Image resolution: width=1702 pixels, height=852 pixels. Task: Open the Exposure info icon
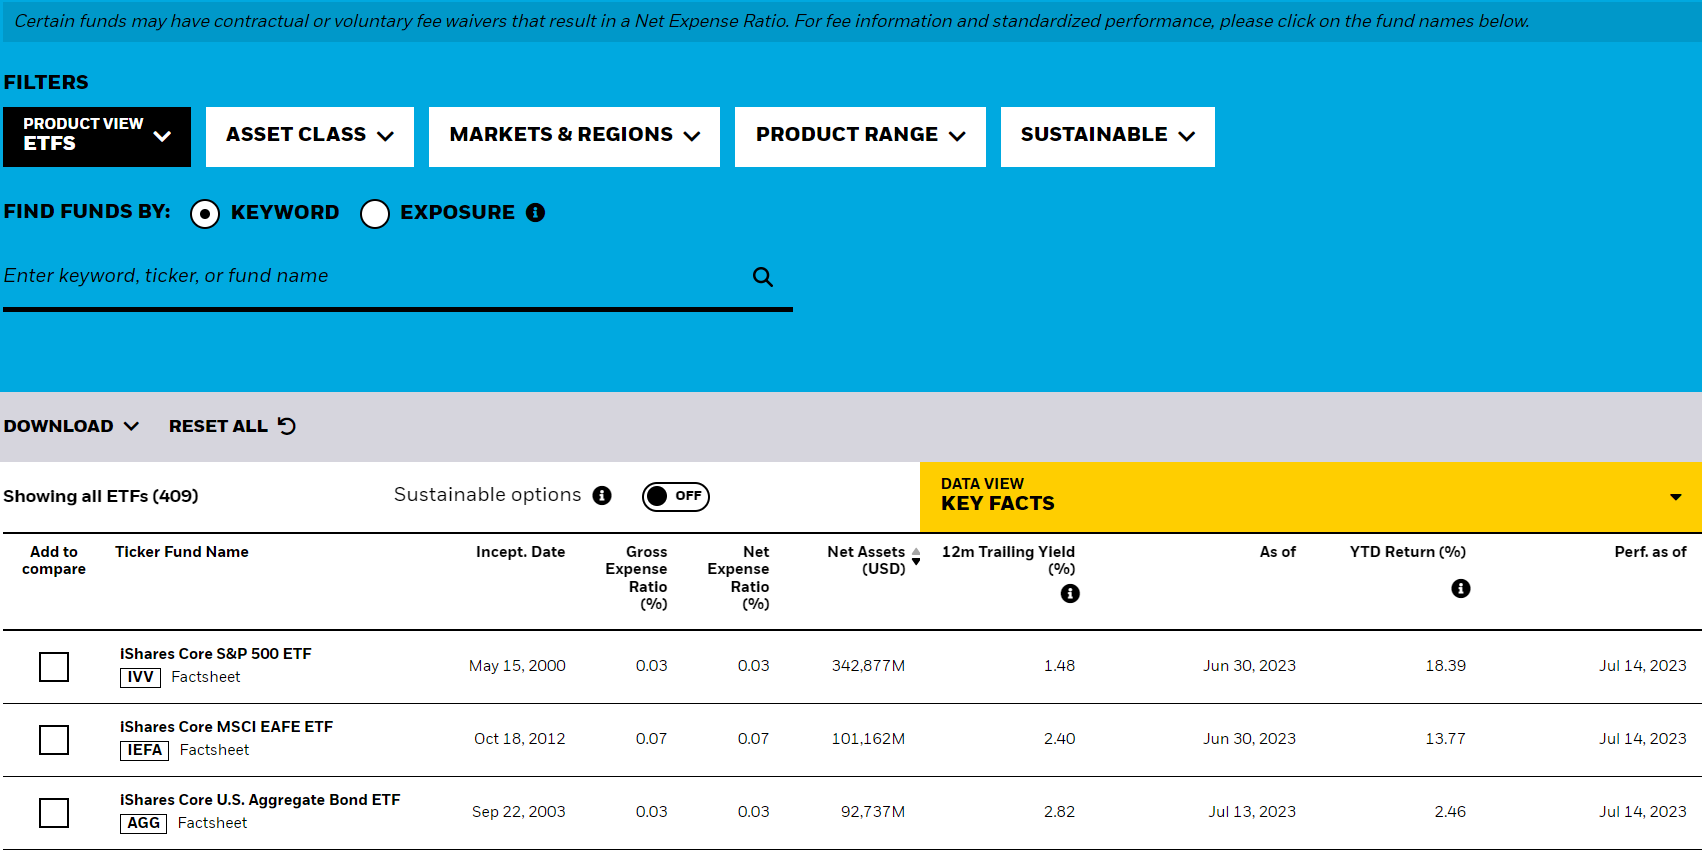tap(536, 212)
